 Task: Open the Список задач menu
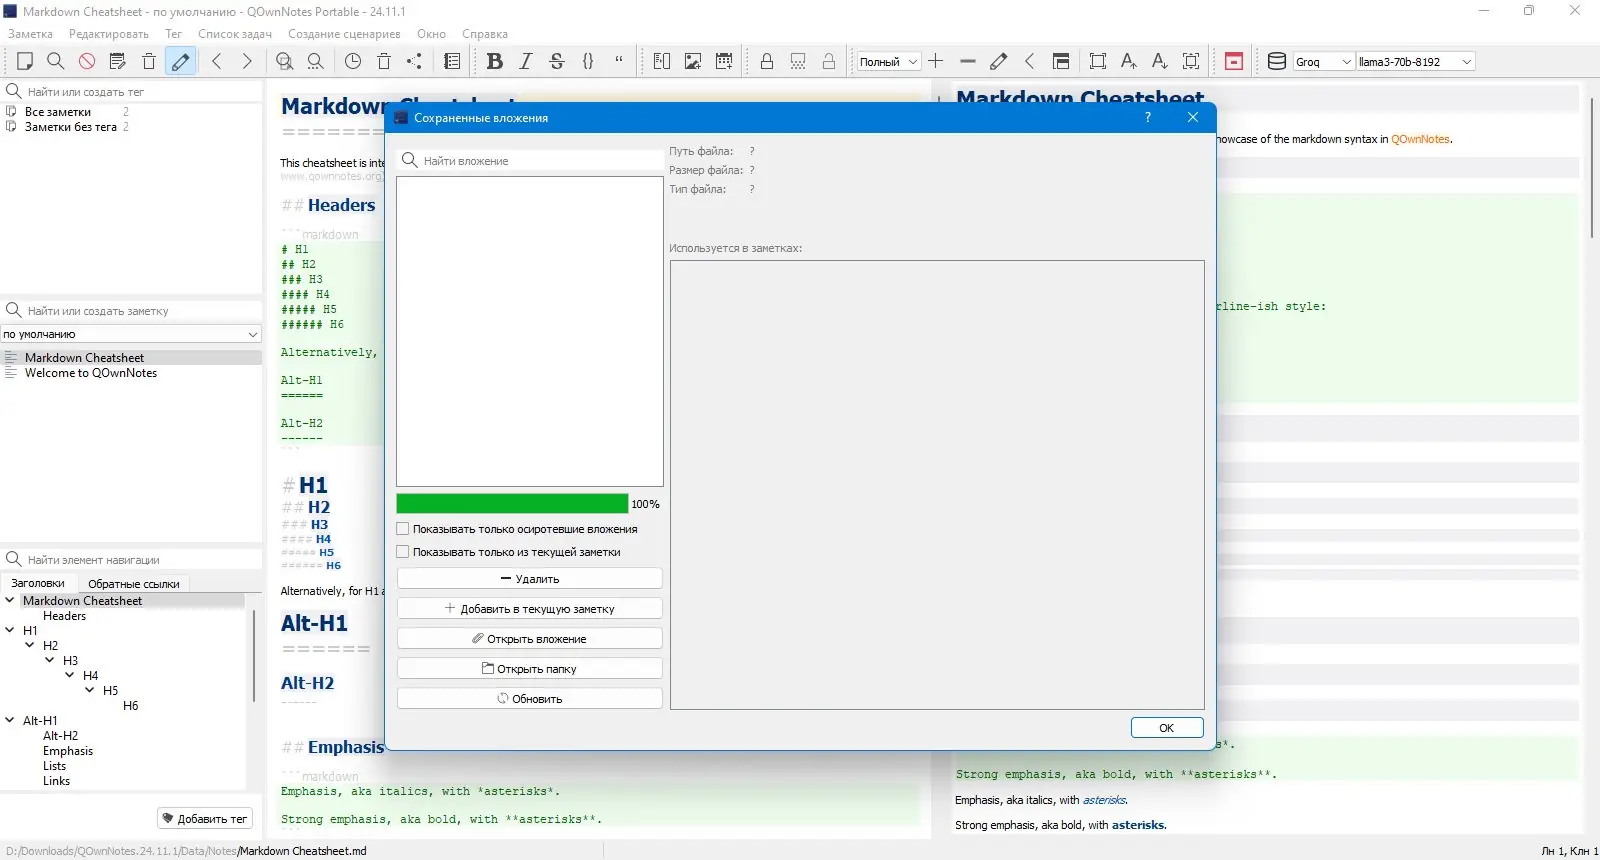tap(235, 34)
